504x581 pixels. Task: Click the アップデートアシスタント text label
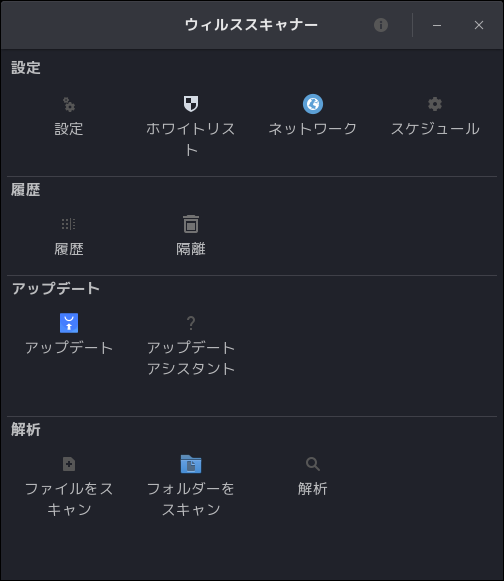pos(191,358)
